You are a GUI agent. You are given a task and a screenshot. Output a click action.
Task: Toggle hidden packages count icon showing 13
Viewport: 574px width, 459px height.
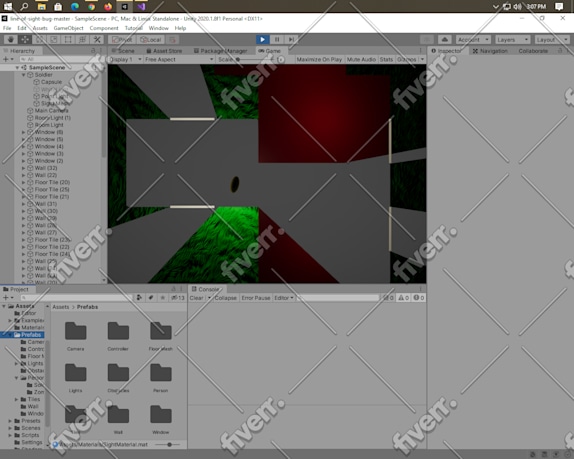pyautogui.click(x=178, y=298)
